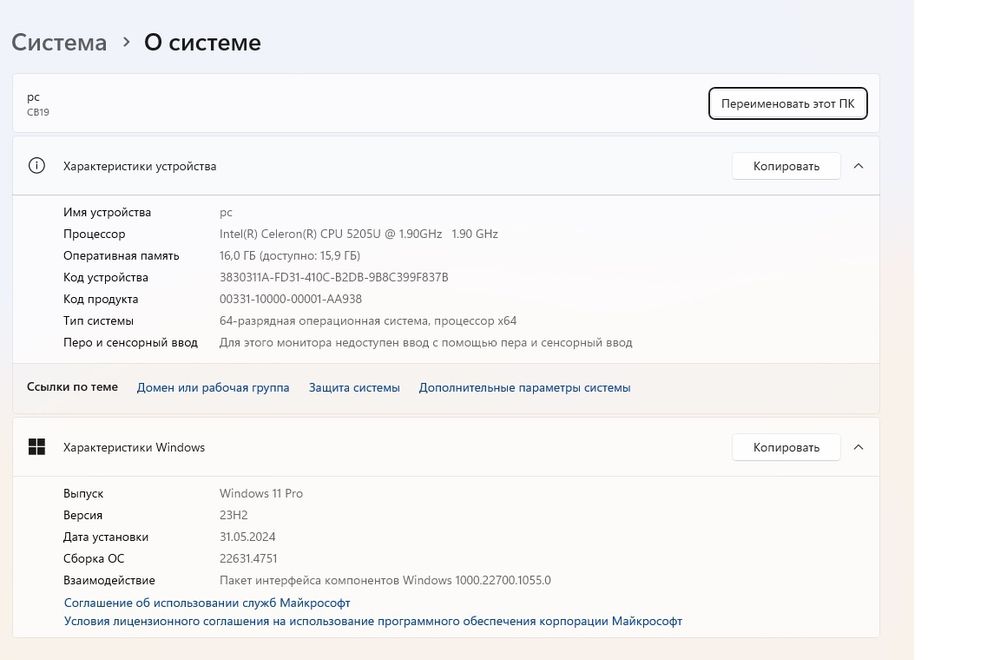Open Условия лицензионного соглашения Майкрософт link

[373, 621]
